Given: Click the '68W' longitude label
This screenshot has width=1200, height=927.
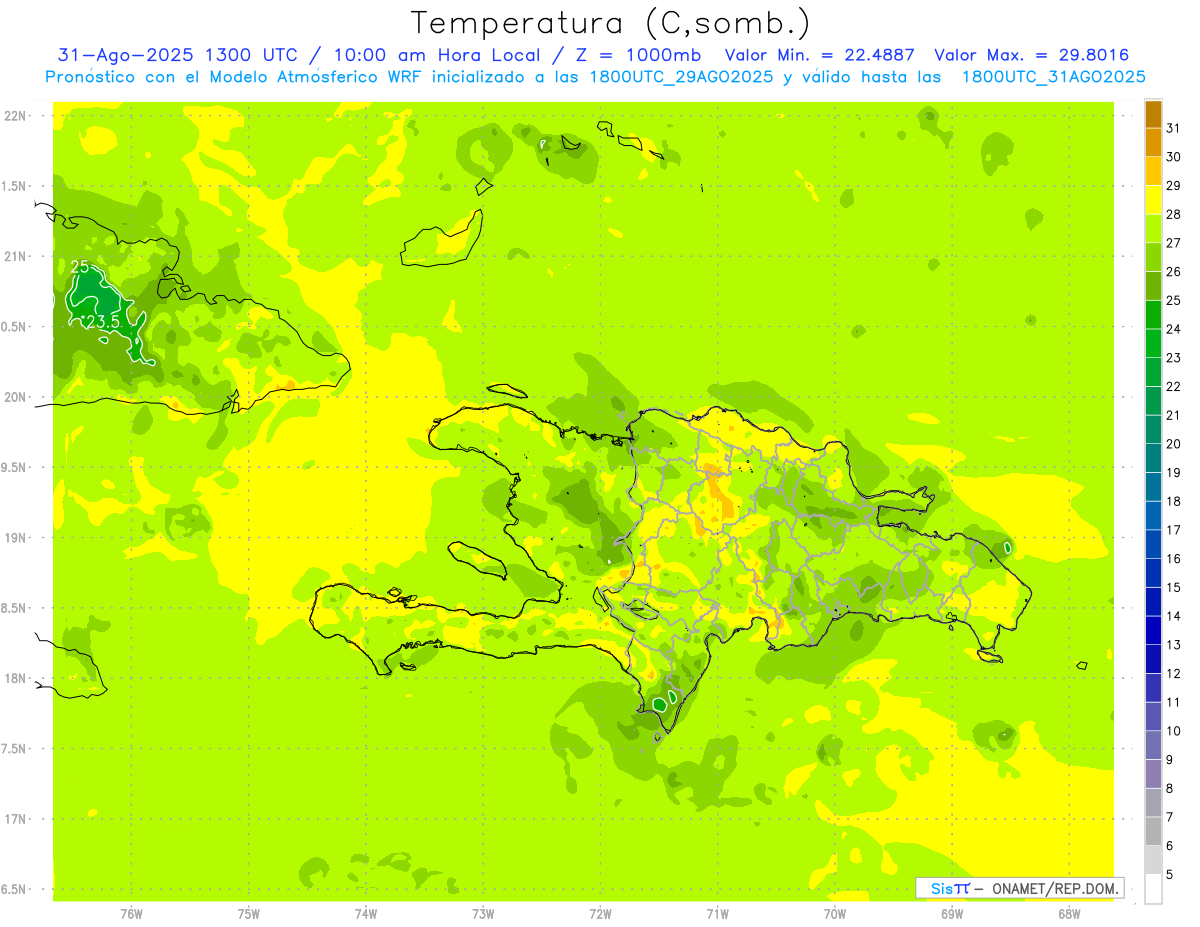Looking at the screenshot, I should coord(1069,913).
